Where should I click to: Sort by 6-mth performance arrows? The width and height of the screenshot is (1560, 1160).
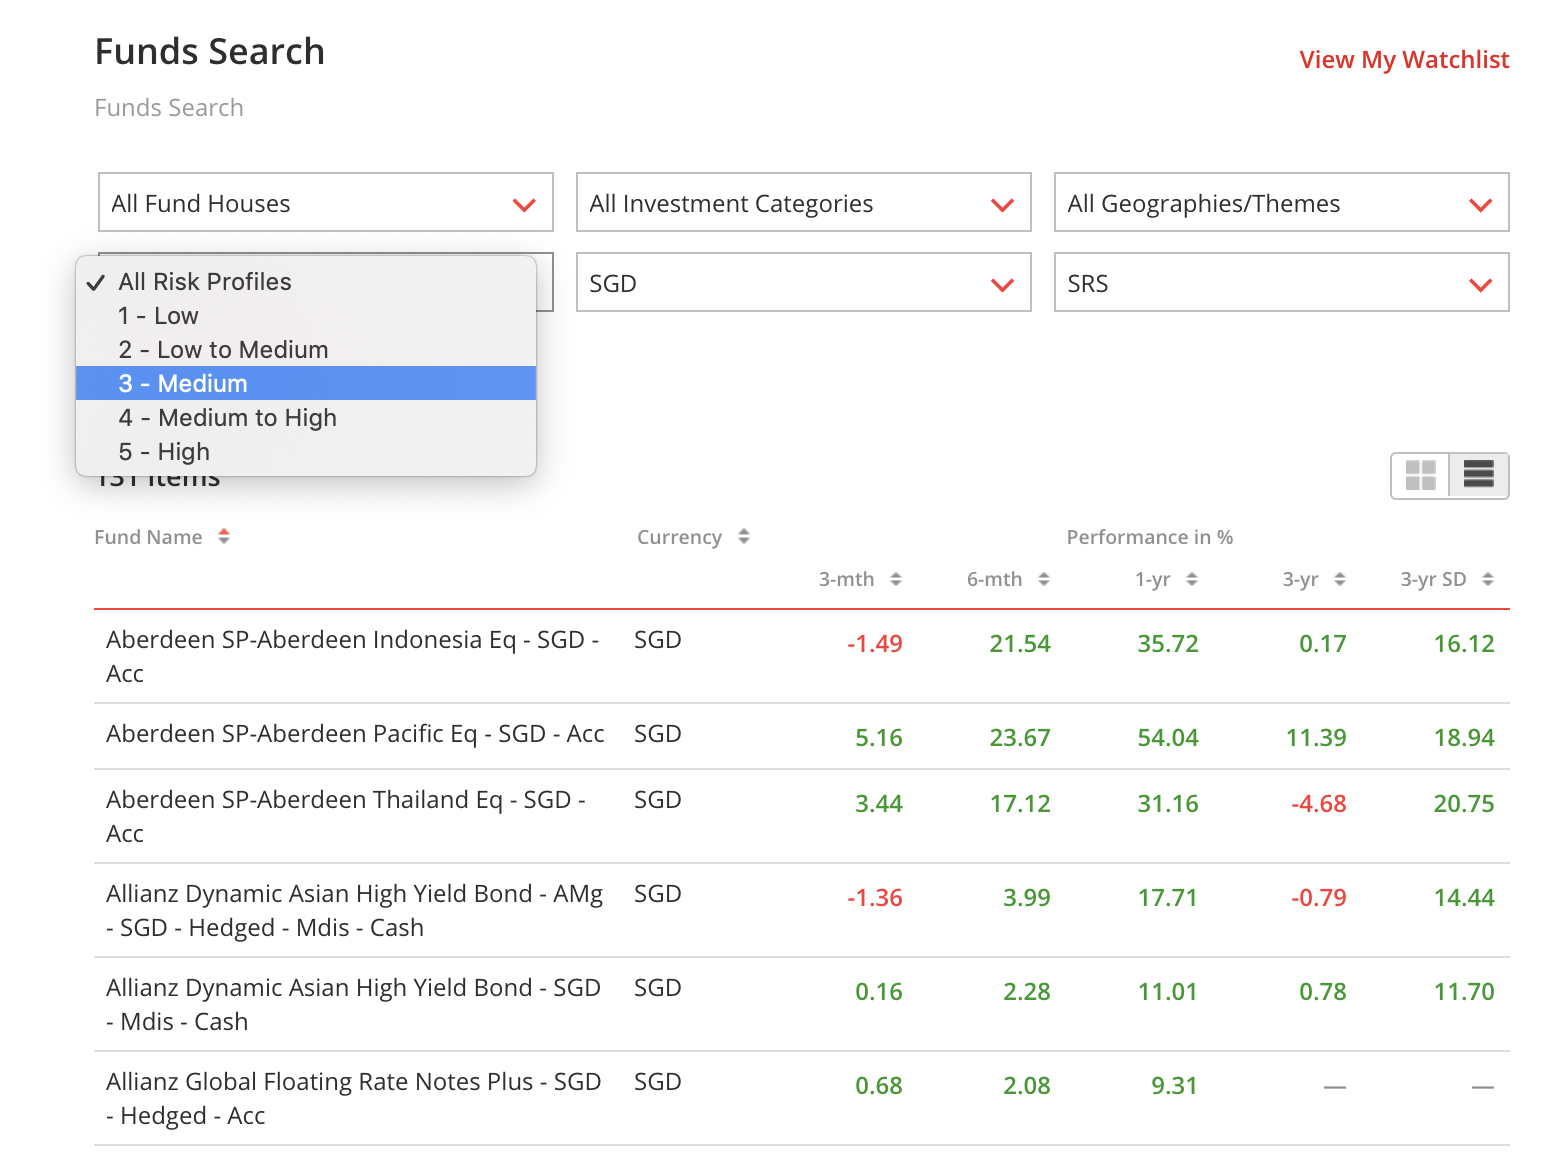[1043, 579]
